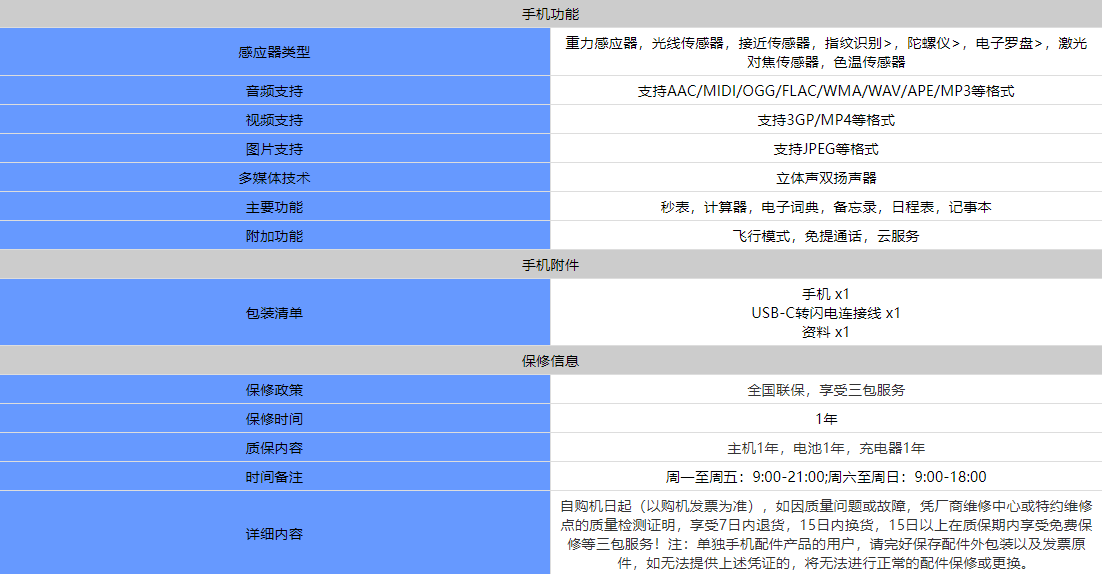The width and height of the screenshot is (1102, 574).
Task: Select the 包装清单 row label
Action: coord(274,313)
